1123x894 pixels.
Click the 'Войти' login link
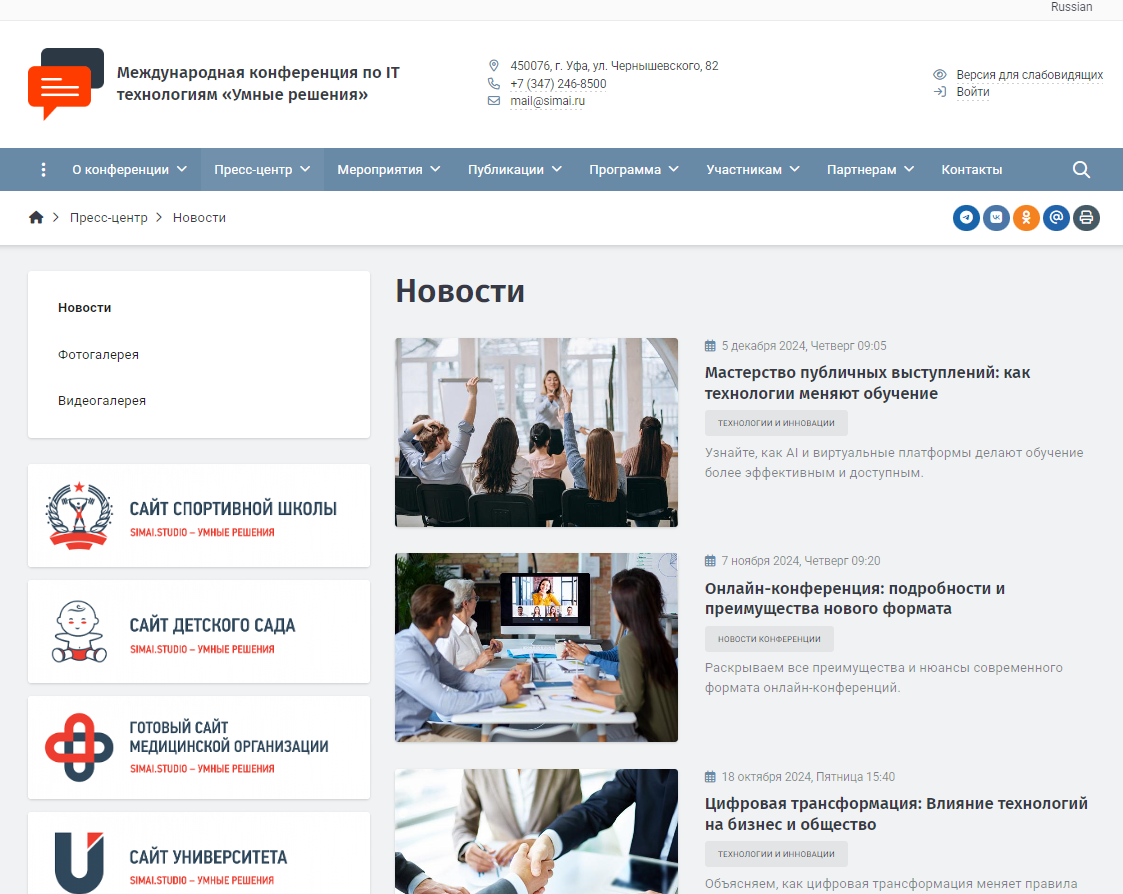tap(972, 92)
